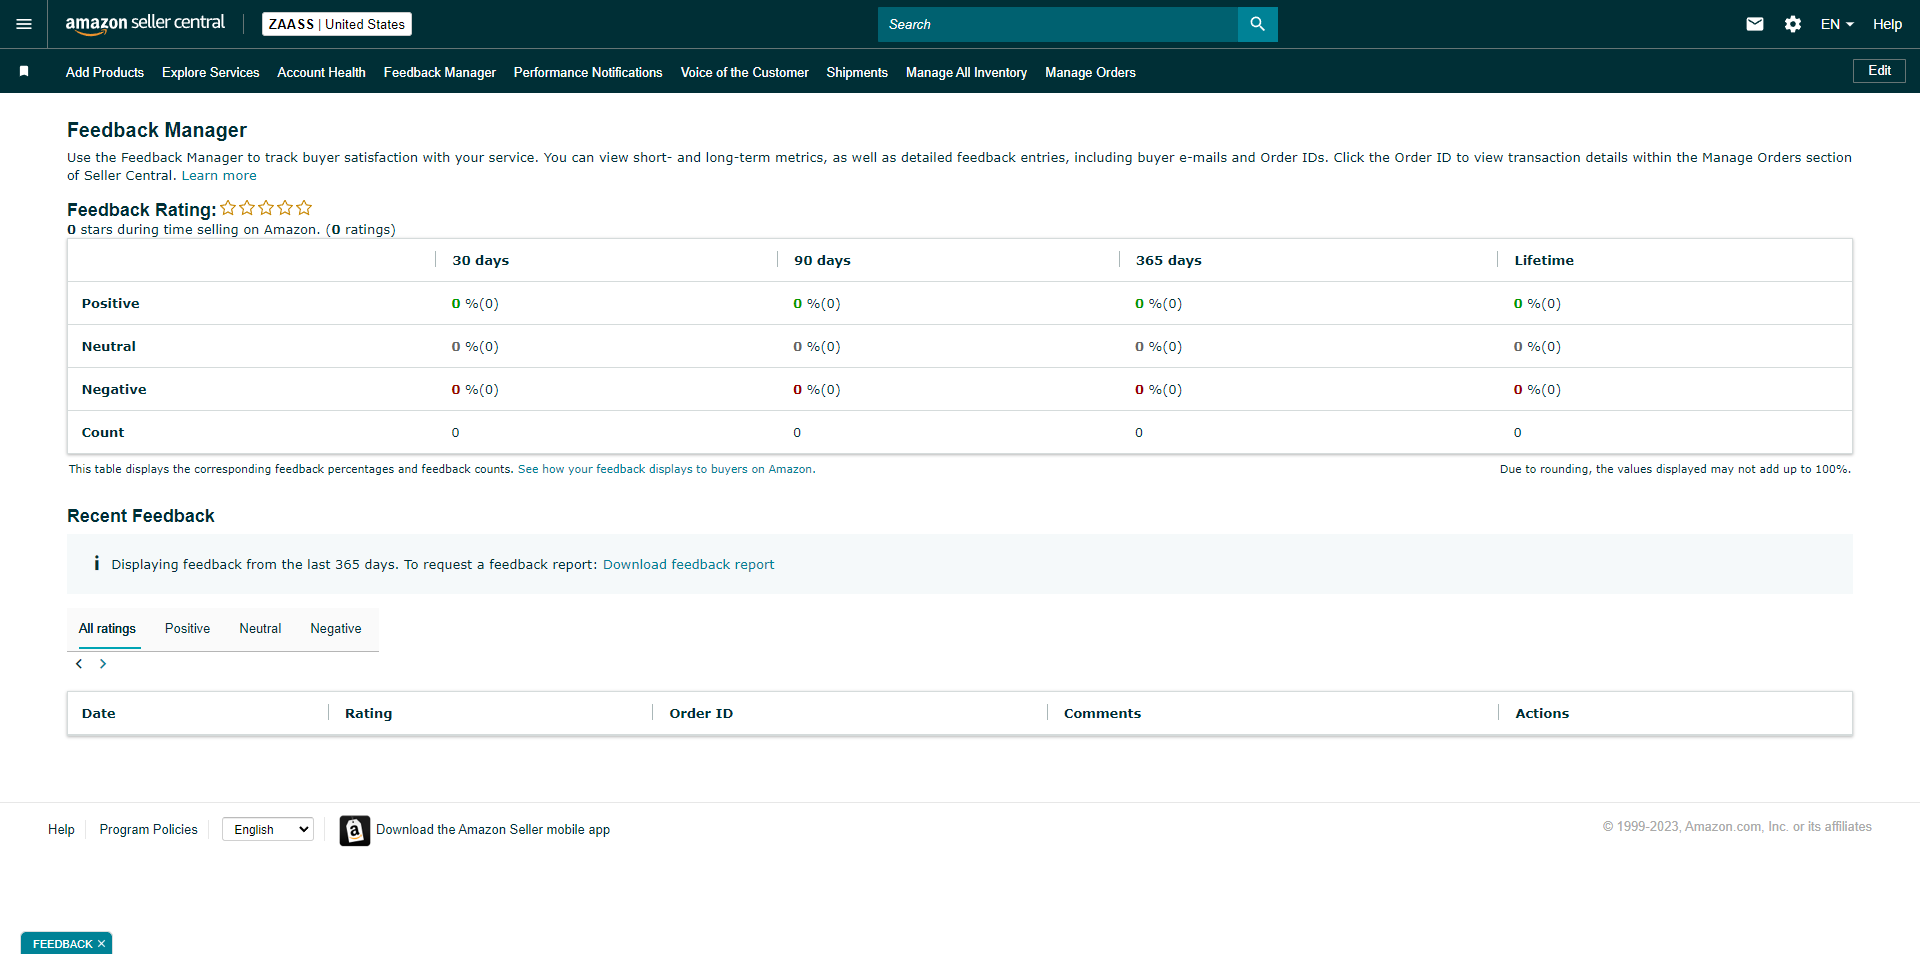Go to Shipments
Viewport: 1920px width, 954px height.
coord(857,72)
